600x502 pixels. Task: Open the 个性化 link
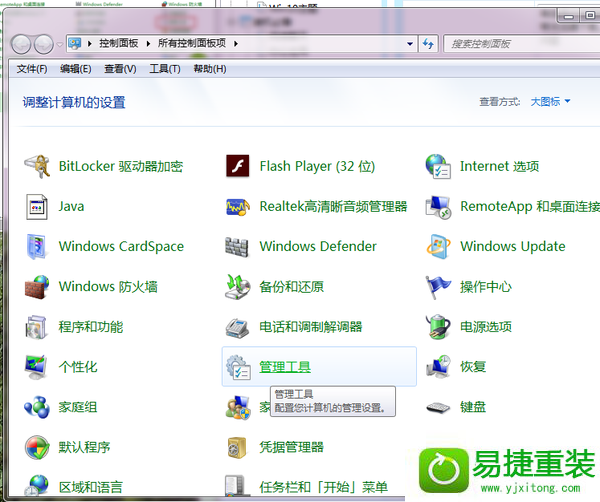pyautogui.click(x=78, y=367)
